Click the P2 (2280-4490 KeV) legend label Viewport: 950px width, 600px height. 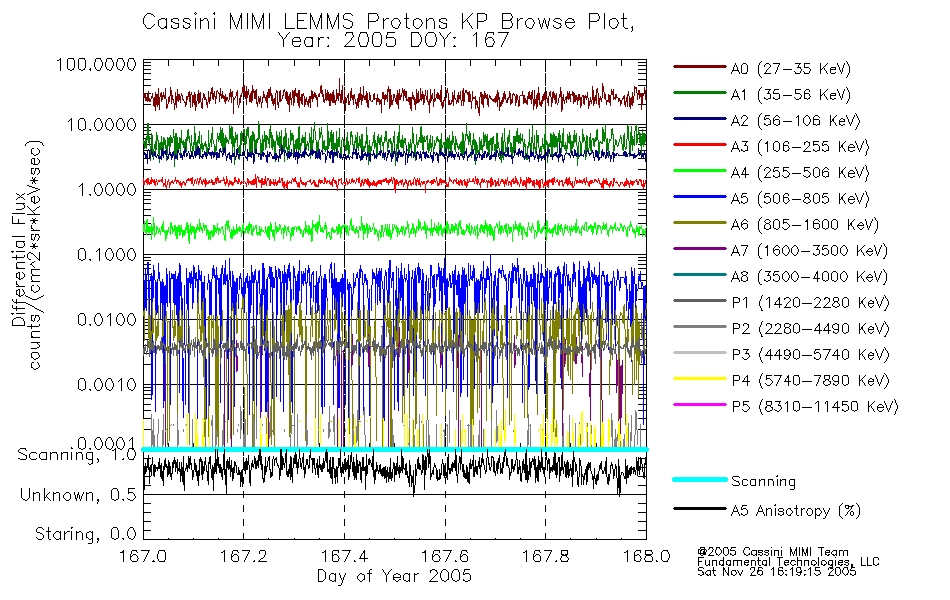point(810,328)
